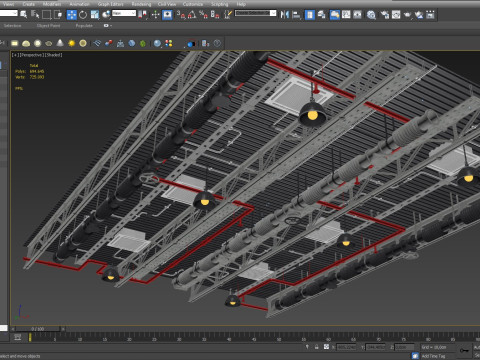The height and width of the screenshot is (360, 480).
Task: Switch to the Object Paint ribbon tab
Action: [49, 26]
